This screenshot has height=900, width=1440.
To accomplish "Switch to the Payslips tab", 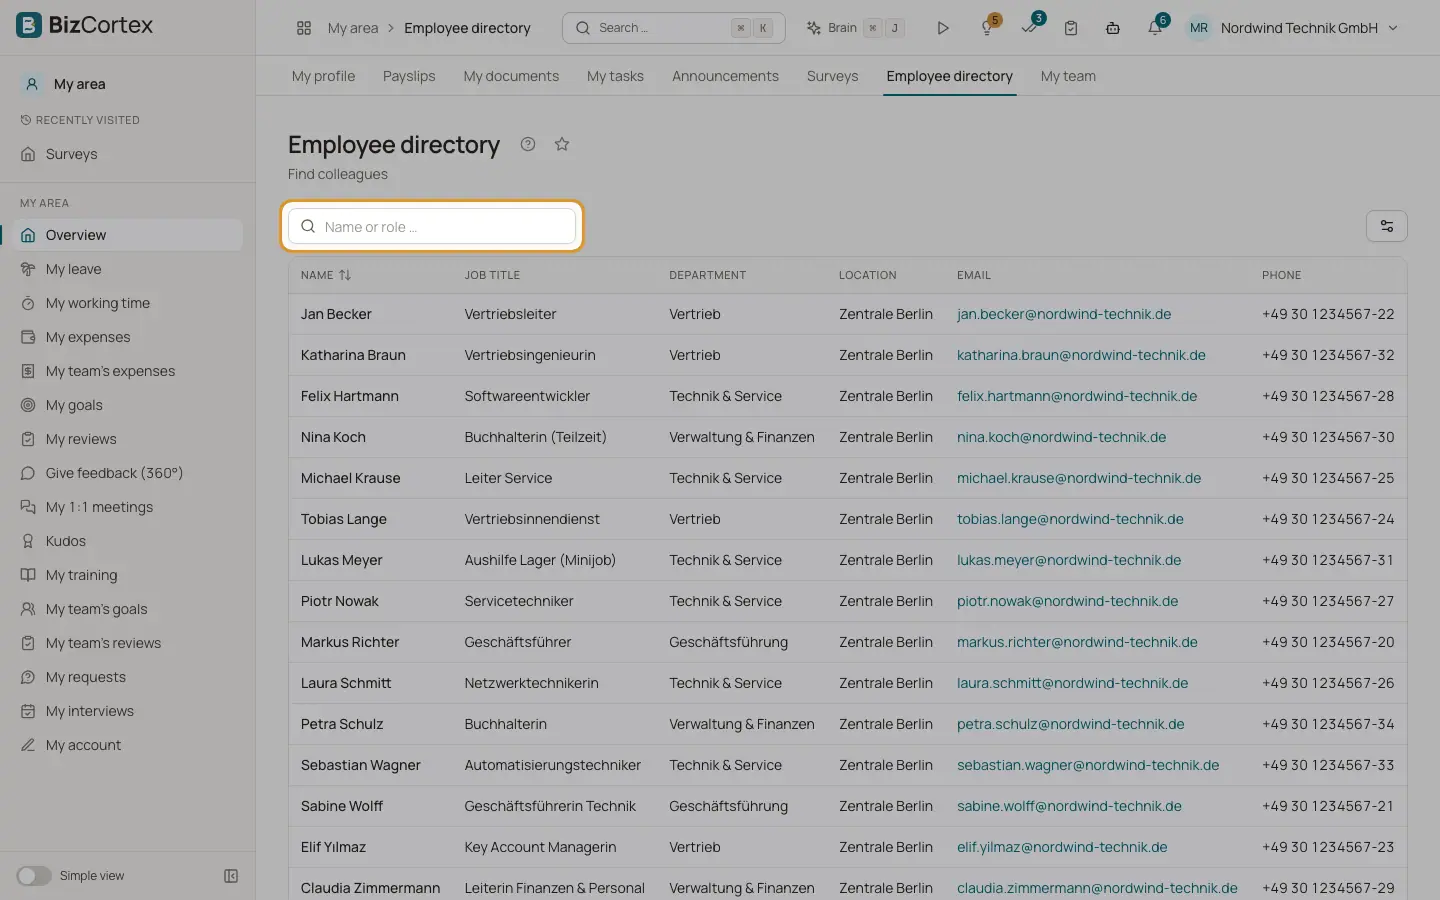I will click(409, 76).
